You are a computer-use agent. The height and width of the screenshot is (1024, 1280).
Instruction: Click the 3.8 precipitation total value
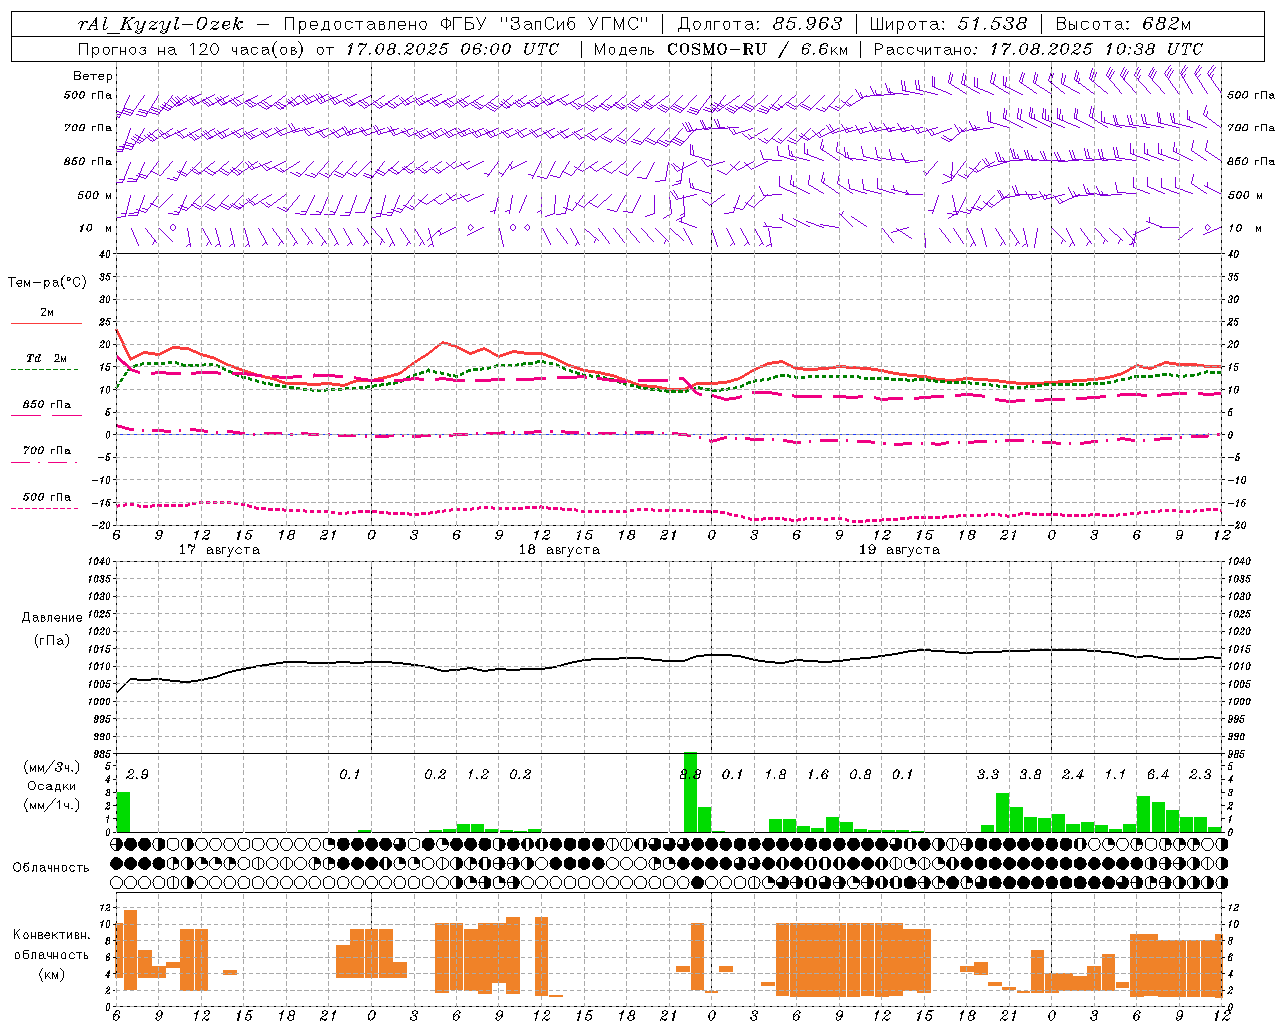coord(1030,775)
